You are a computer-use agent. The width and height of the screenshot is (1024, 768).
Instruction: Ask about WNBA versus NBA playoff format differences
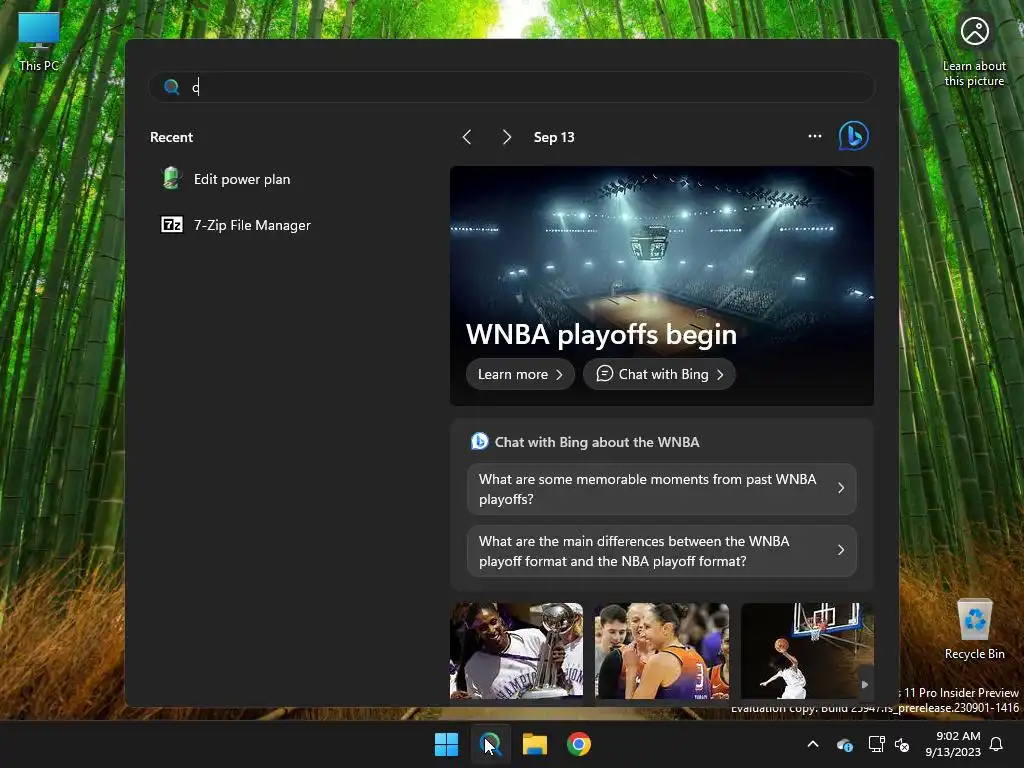point(662,551)
